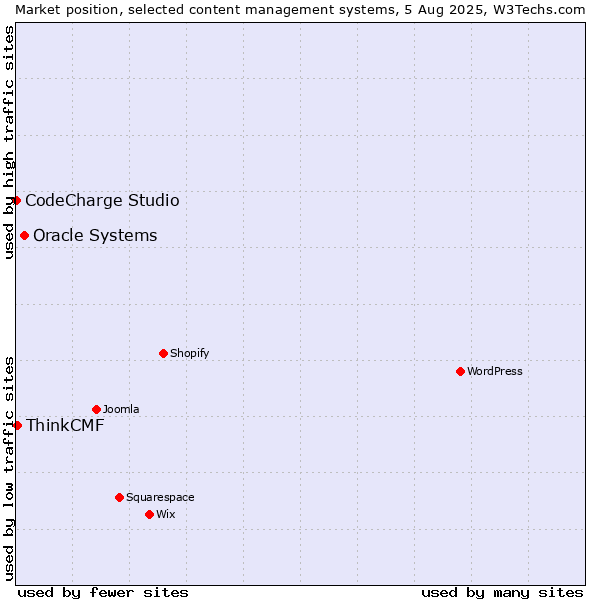Click the 'Joomla' label
The image size is (600, 600).
(x=121, y=409)
